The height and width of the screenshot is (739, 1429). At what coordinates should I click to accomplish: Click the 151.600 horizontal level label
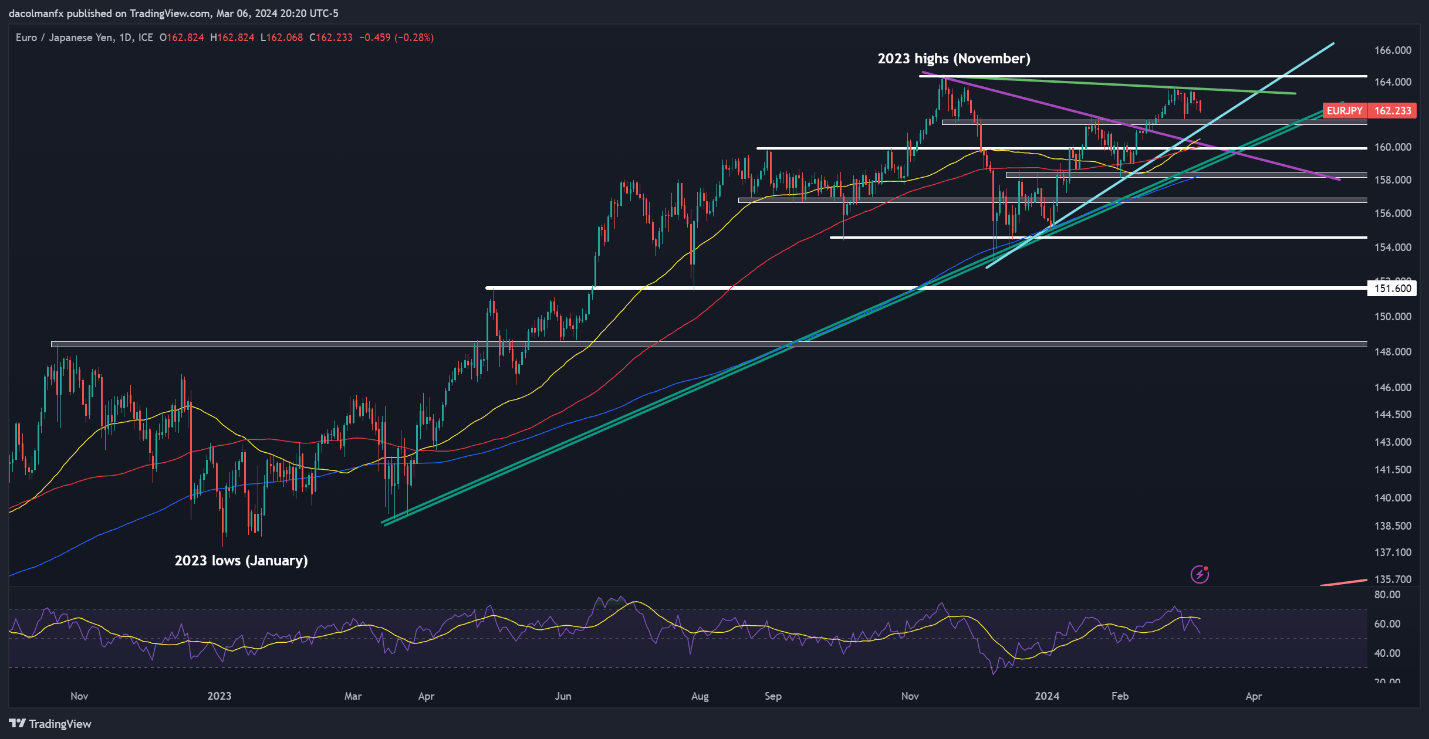(x=1393, y=288)
